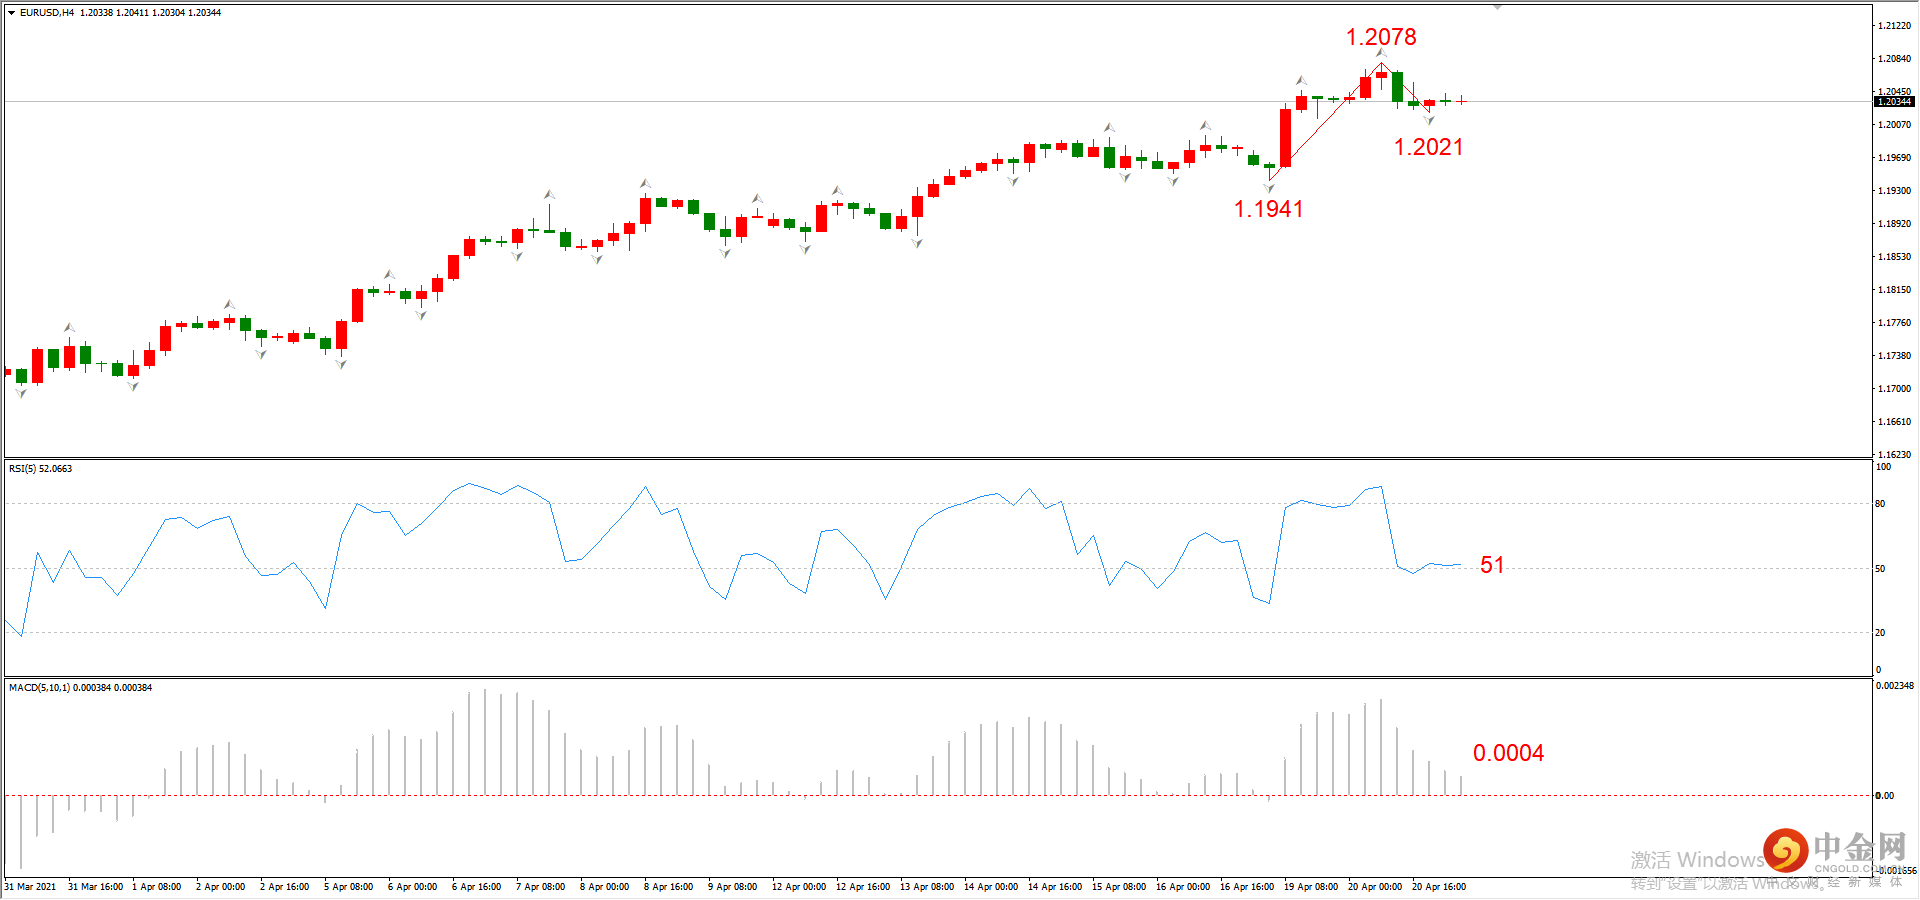The height and width of the screenshot is (900, 1920).
Task: Click the 5 Apr 08:00 time label
Action: click(x=348, y=887)
